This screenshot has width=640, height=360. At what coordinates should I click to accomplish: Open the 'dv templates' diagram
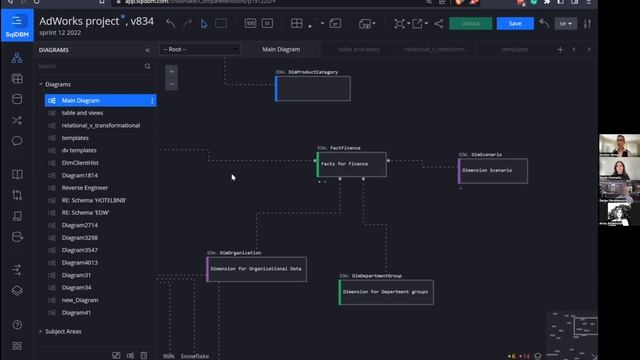(x=79, y=150)
